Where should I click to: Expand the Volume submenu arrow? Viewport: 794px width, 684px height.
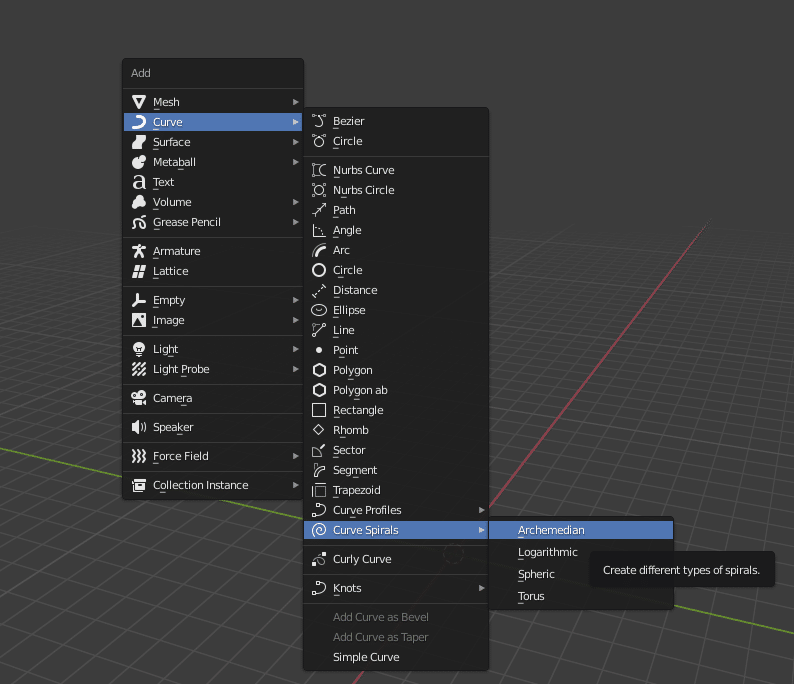coord(296,202)
